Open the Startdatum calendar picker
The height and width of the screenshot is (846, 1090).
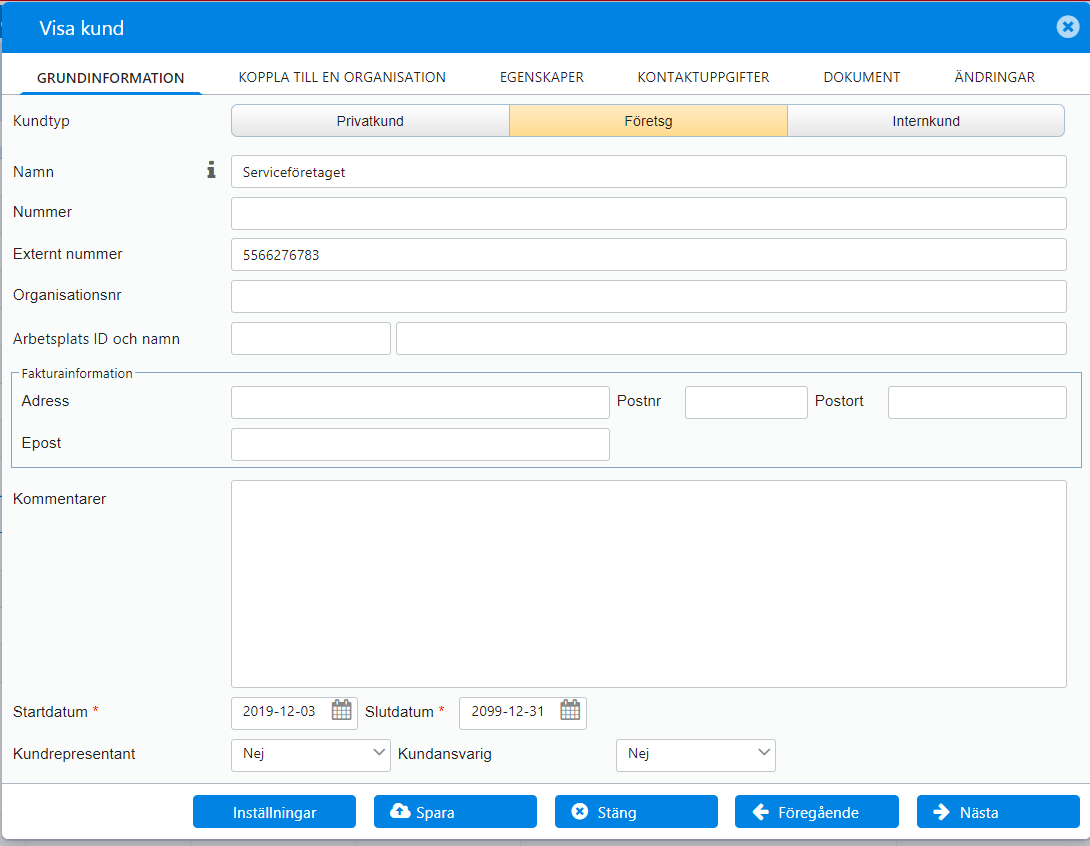coord(341,710)
